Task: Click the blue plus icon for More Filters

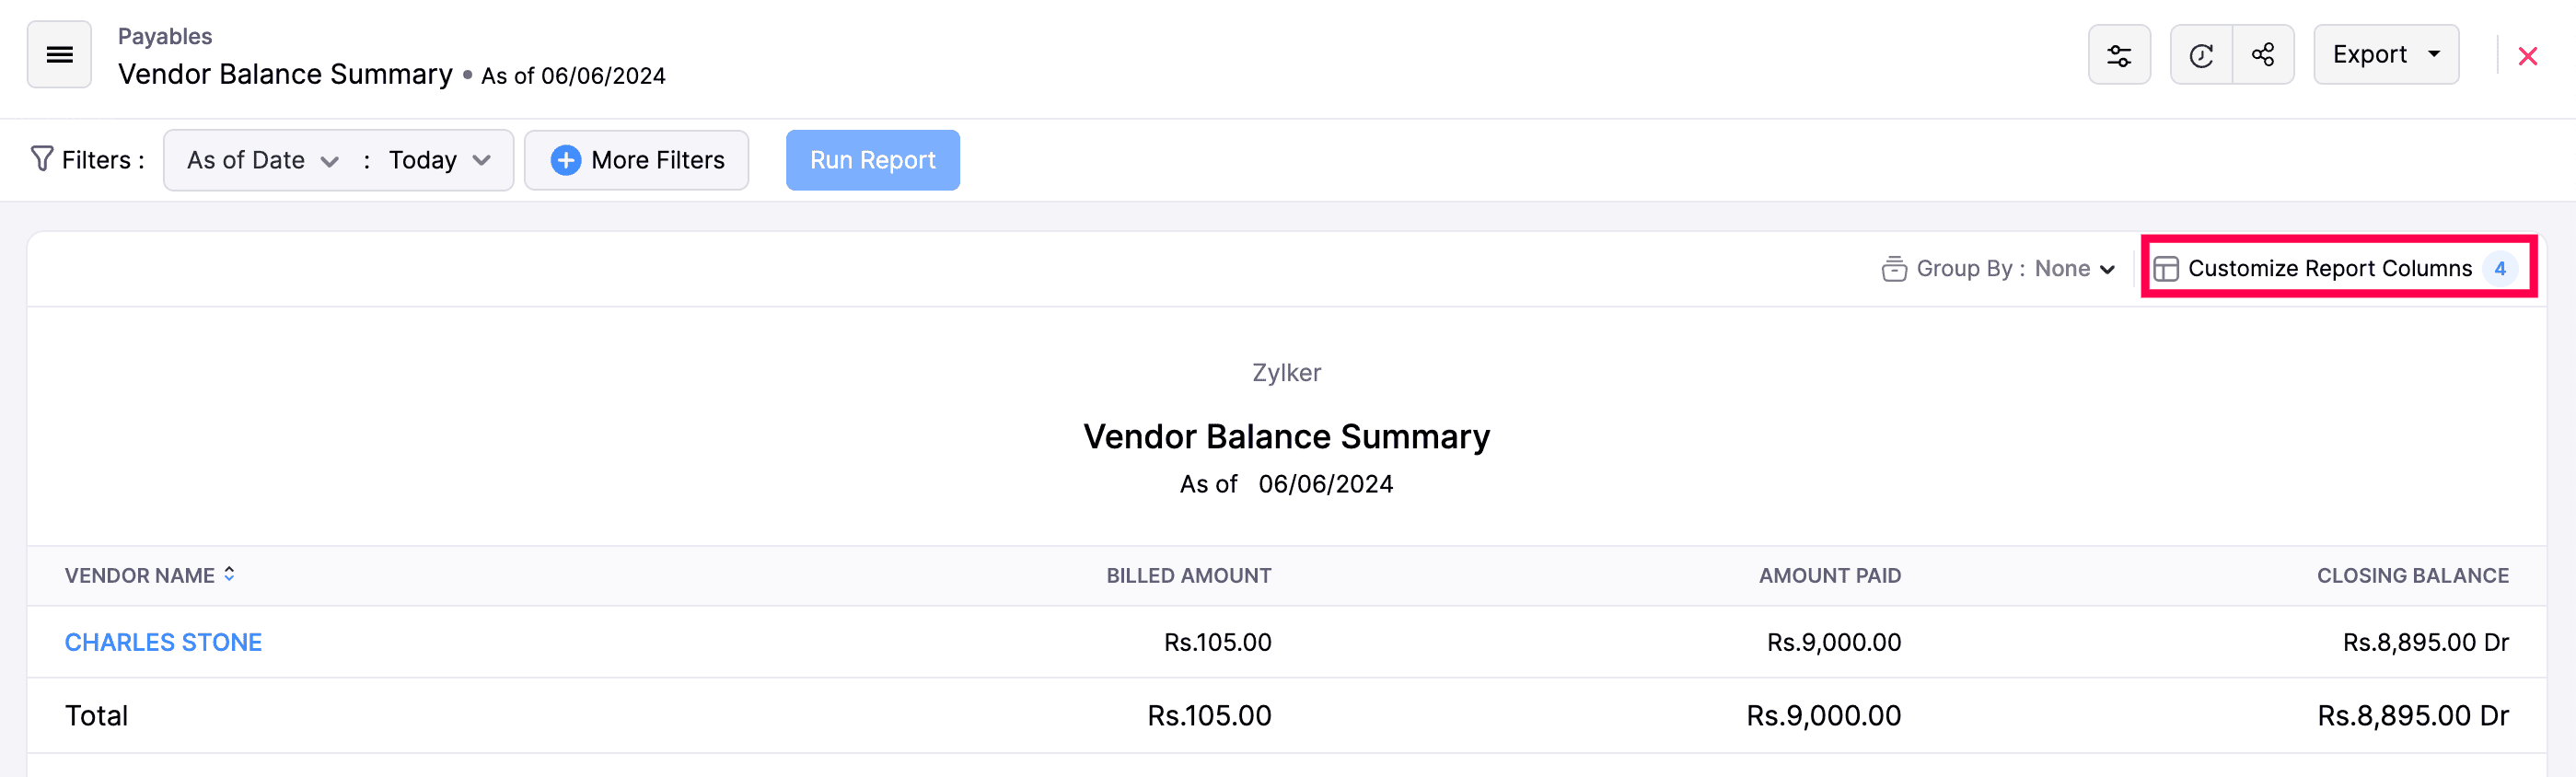Action: tap(565, 160)
